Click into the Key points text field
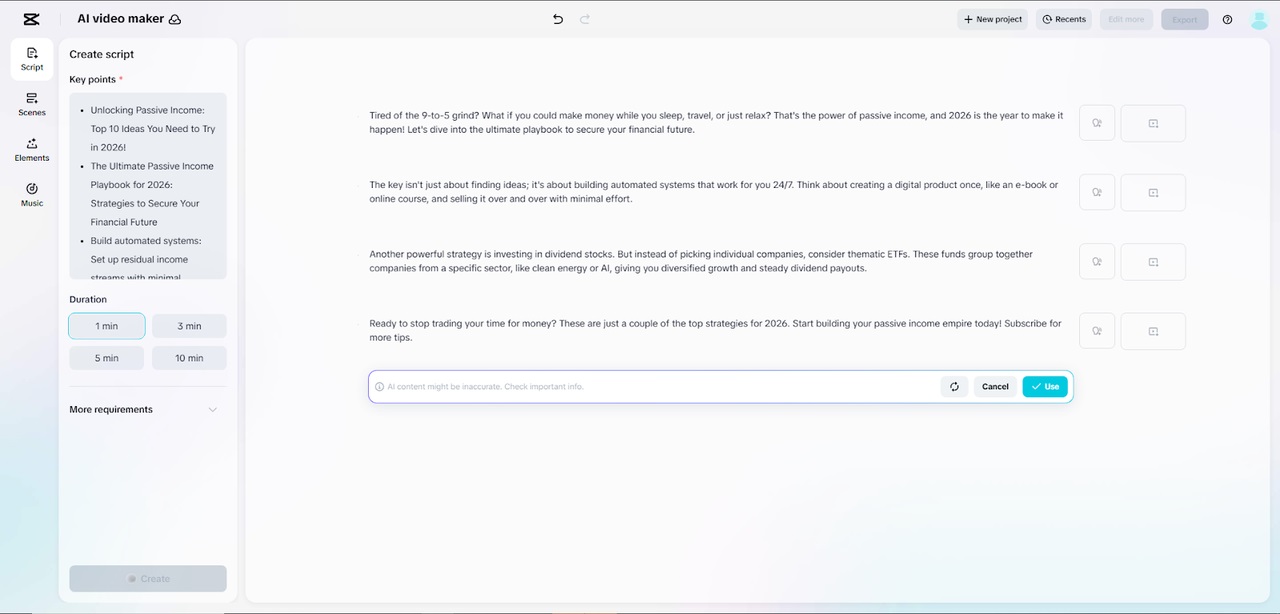Screen dimensions: 1280x614 tap(148, 185)
